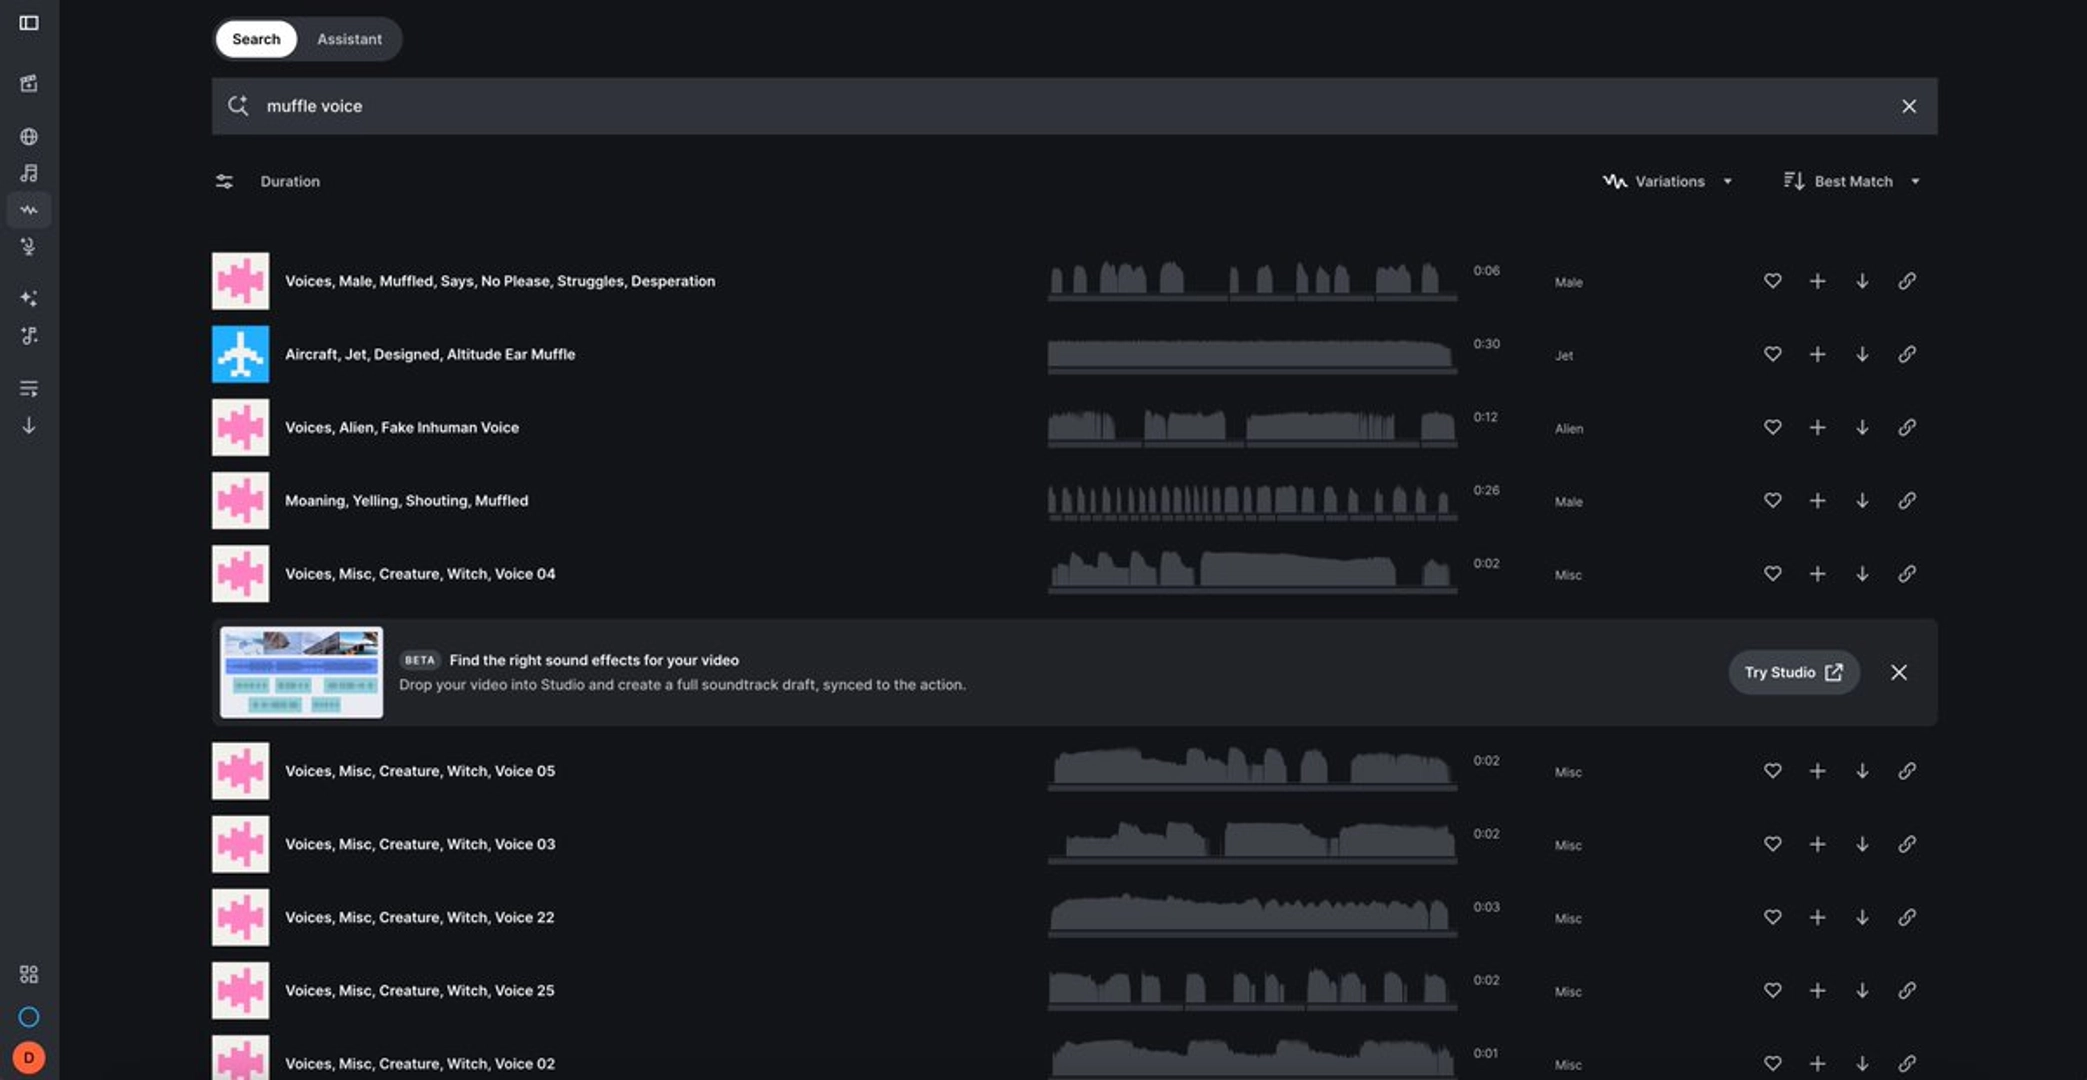Open the second sidebar icon below panel toggle
The height and width of the screenshot is (1080, 2087).
coord(29,83)
